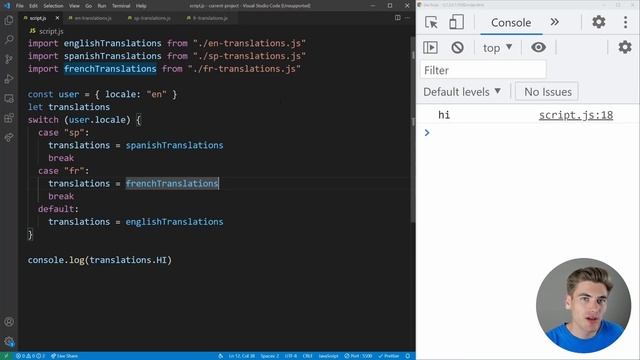Click Live Share in the status bar
Image resolution: width=640 pixels, height=360 pixels.
[x=64, y=356]
